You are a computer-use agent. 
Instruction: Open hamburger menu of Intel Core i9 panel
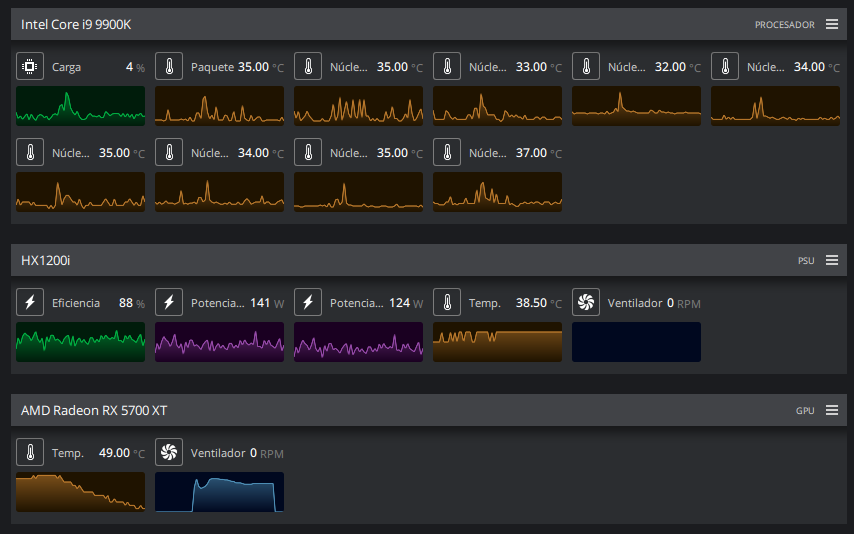832,24
